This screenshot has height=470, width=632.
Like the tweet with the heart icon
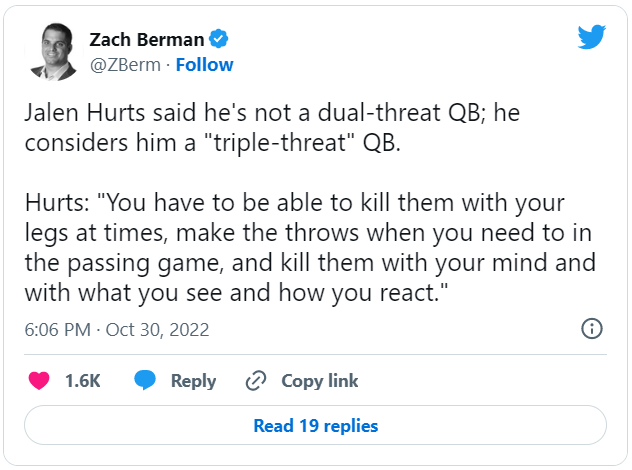(x=39, y=380)
